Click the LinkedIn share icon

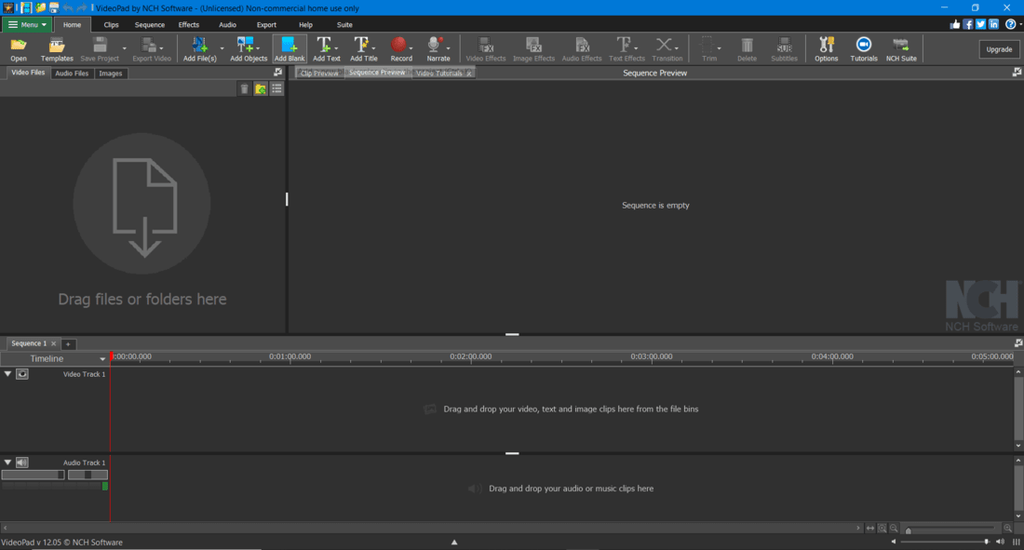click(993, 24)
